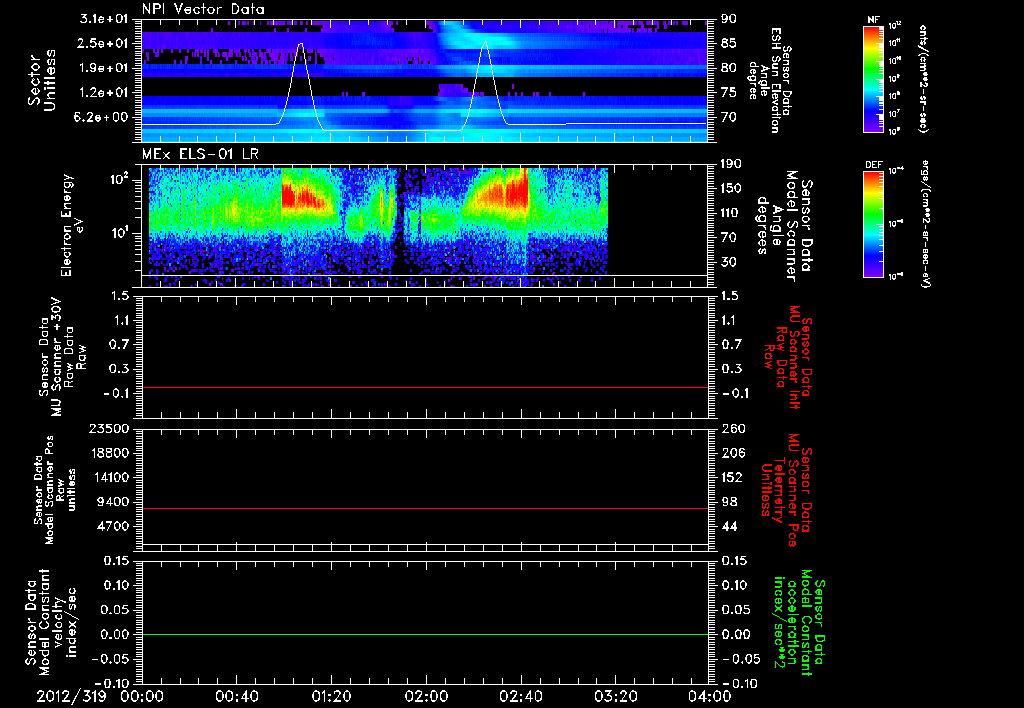The height and width of the screenshot is (708, 1024).
Task: Select the 'MEx ELS-01 LR' panel title
Action: coord(200,154)
